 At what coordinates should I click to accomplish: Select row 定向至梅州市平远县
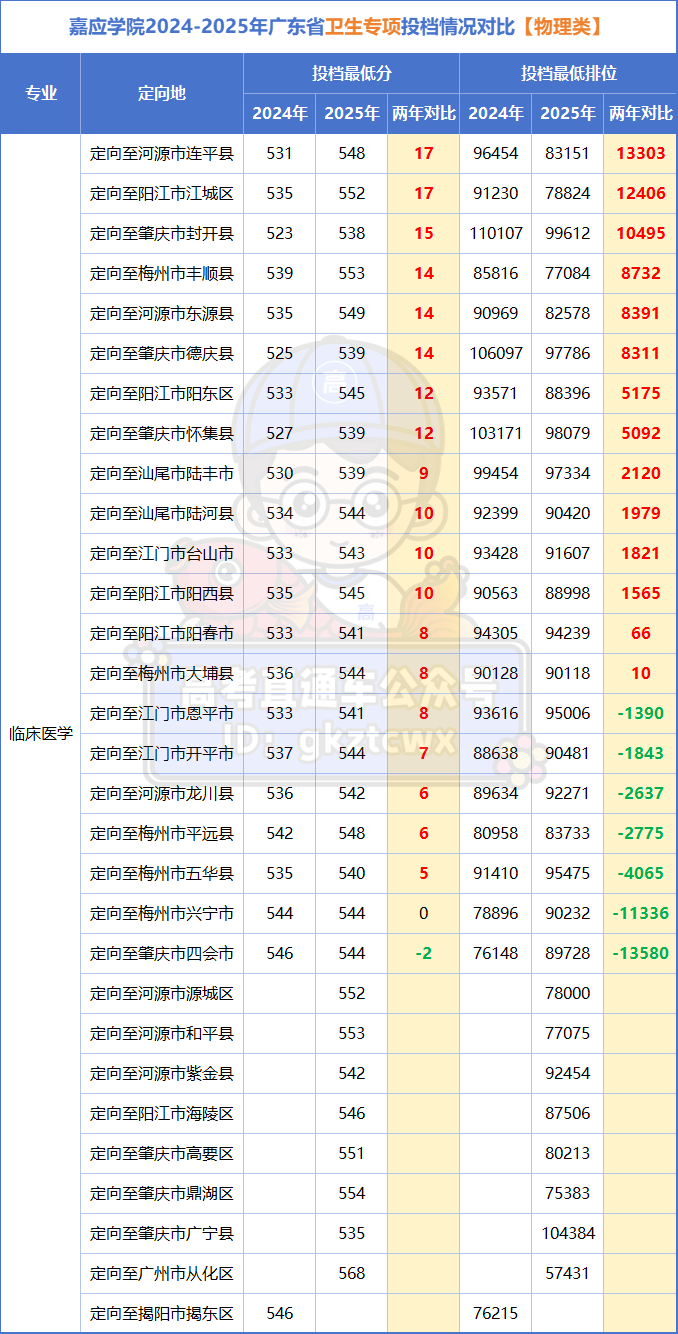click(379, 834)
